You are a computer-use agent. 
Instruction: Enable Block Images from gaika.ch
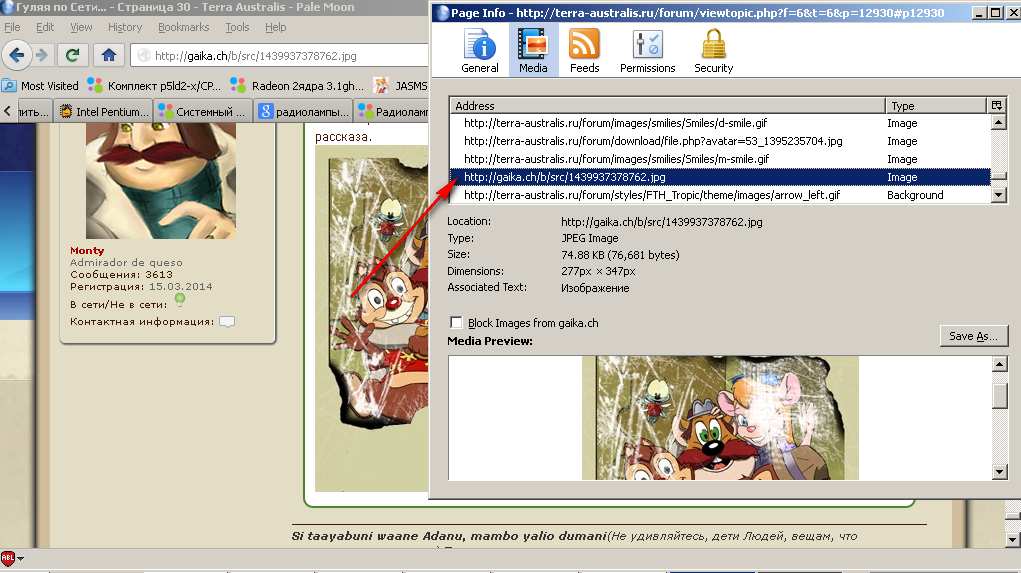pyautogui.click(x=456, y=322)
